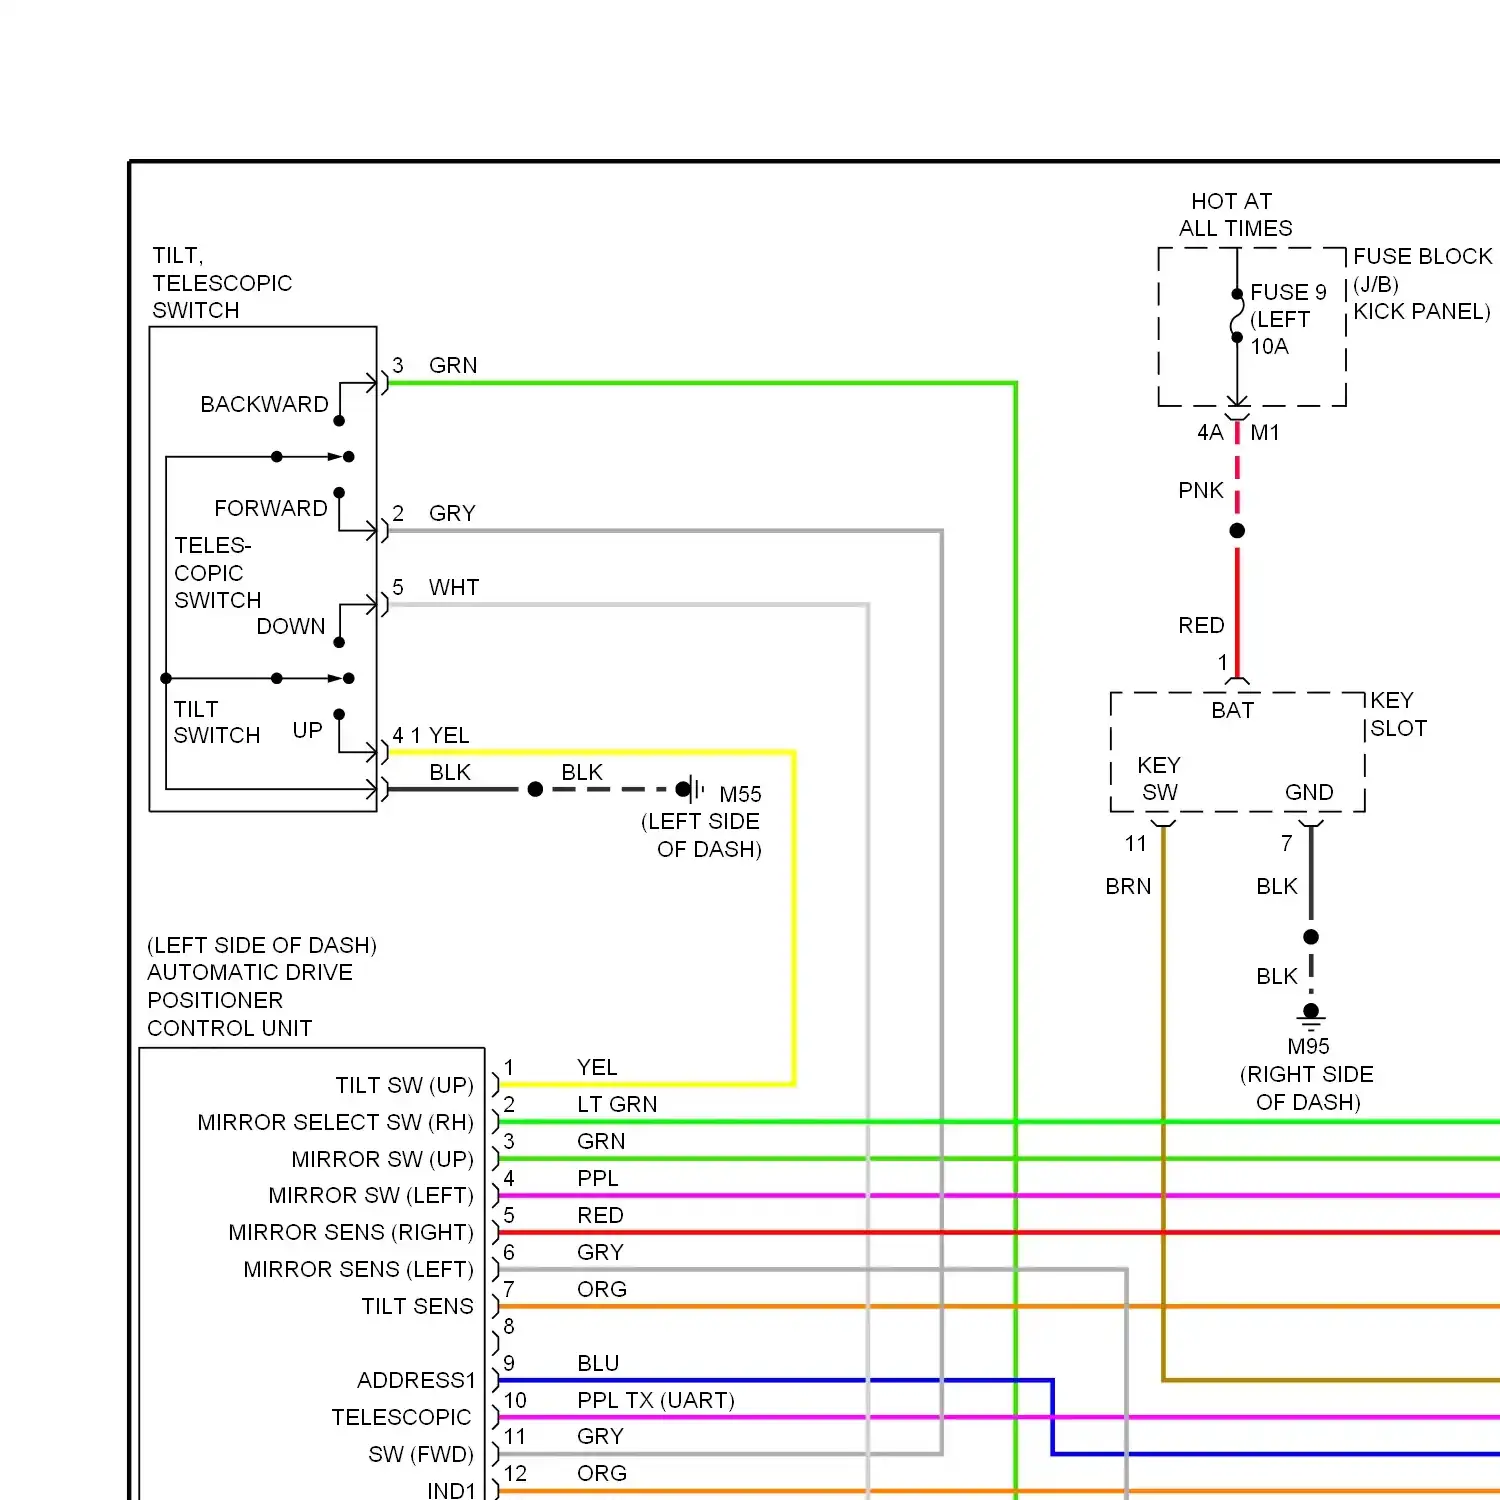Select the 'TILT SENS' pin label
The width and height of the screenshot is (1500, 1500).
pyautogui.click(x=417, y=1306)
